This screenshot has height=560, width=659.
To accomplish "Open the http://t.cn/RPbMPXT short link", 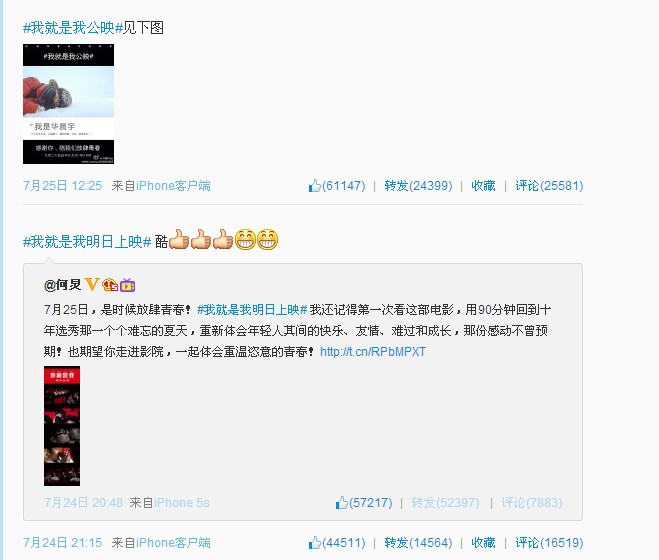I will 373,351.
